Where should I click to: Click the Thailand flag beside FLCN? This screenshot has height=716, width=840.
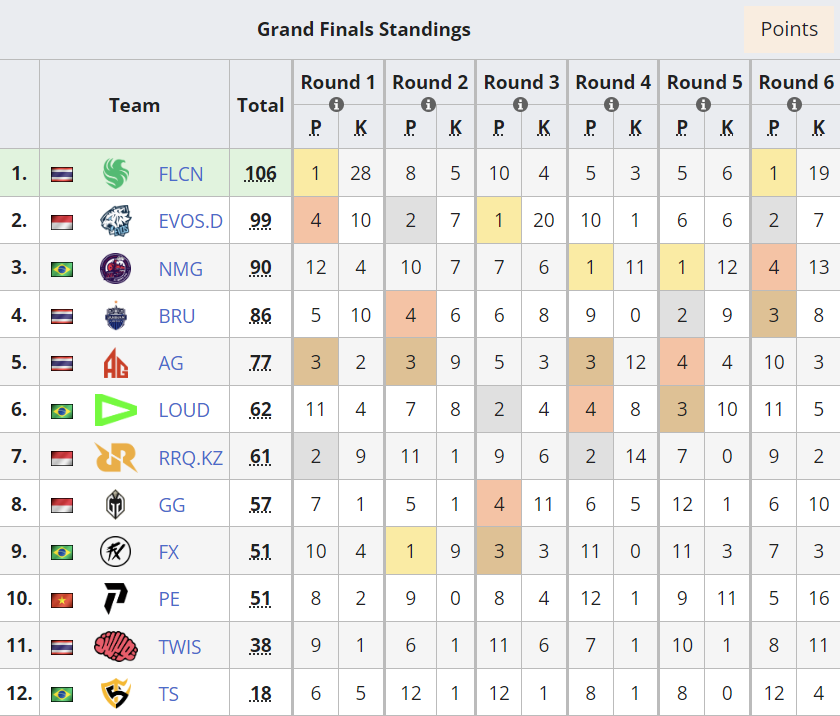click(x=63, y=174)
